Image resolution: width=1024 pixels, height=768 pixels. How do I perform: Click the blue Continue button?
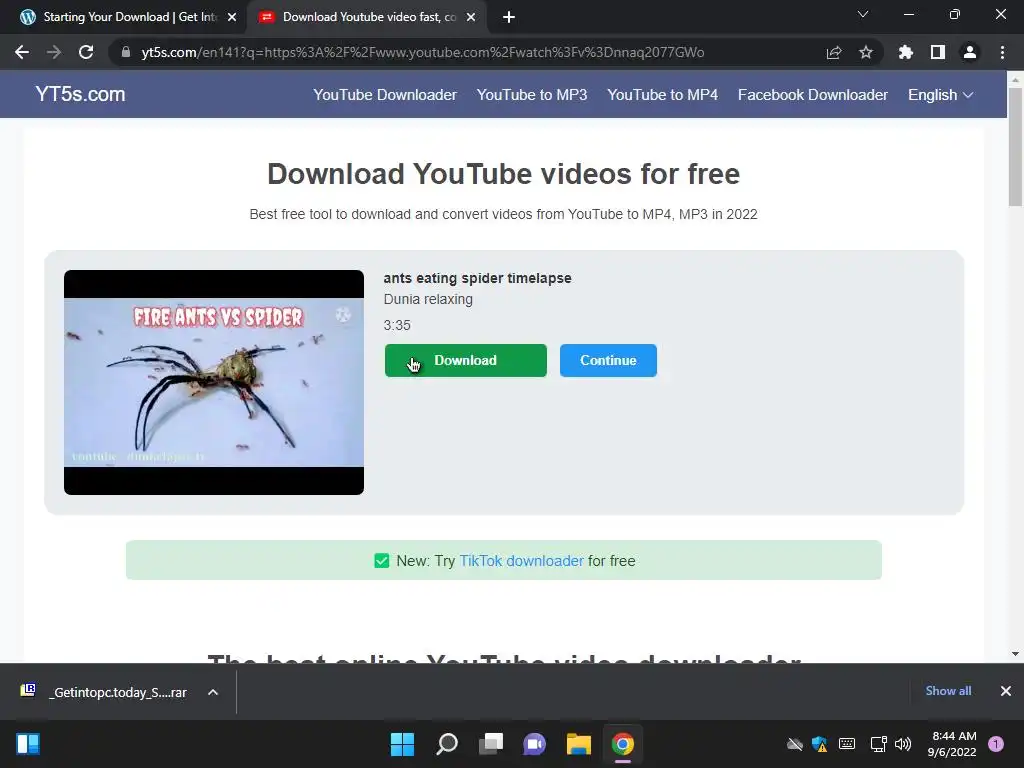pos(608,360)
